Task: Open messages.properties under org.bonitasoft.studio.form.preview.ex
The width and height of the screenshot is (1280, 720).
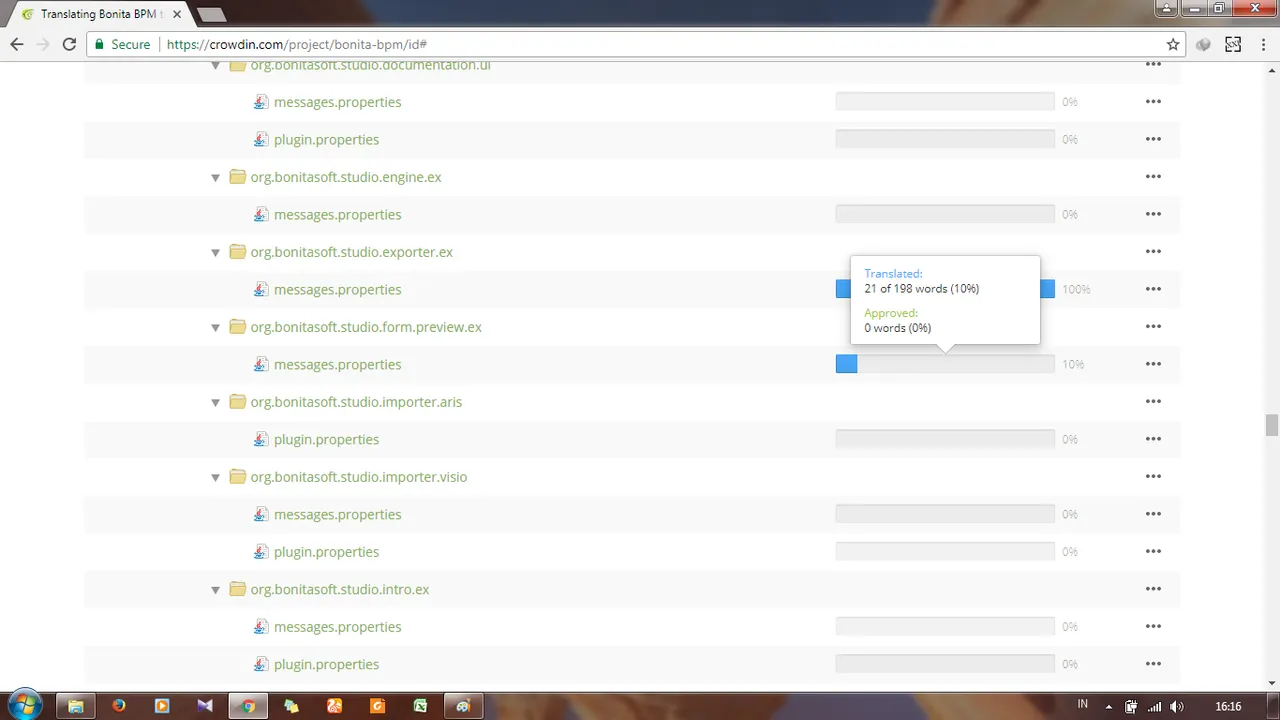Action: click(337, 364)
